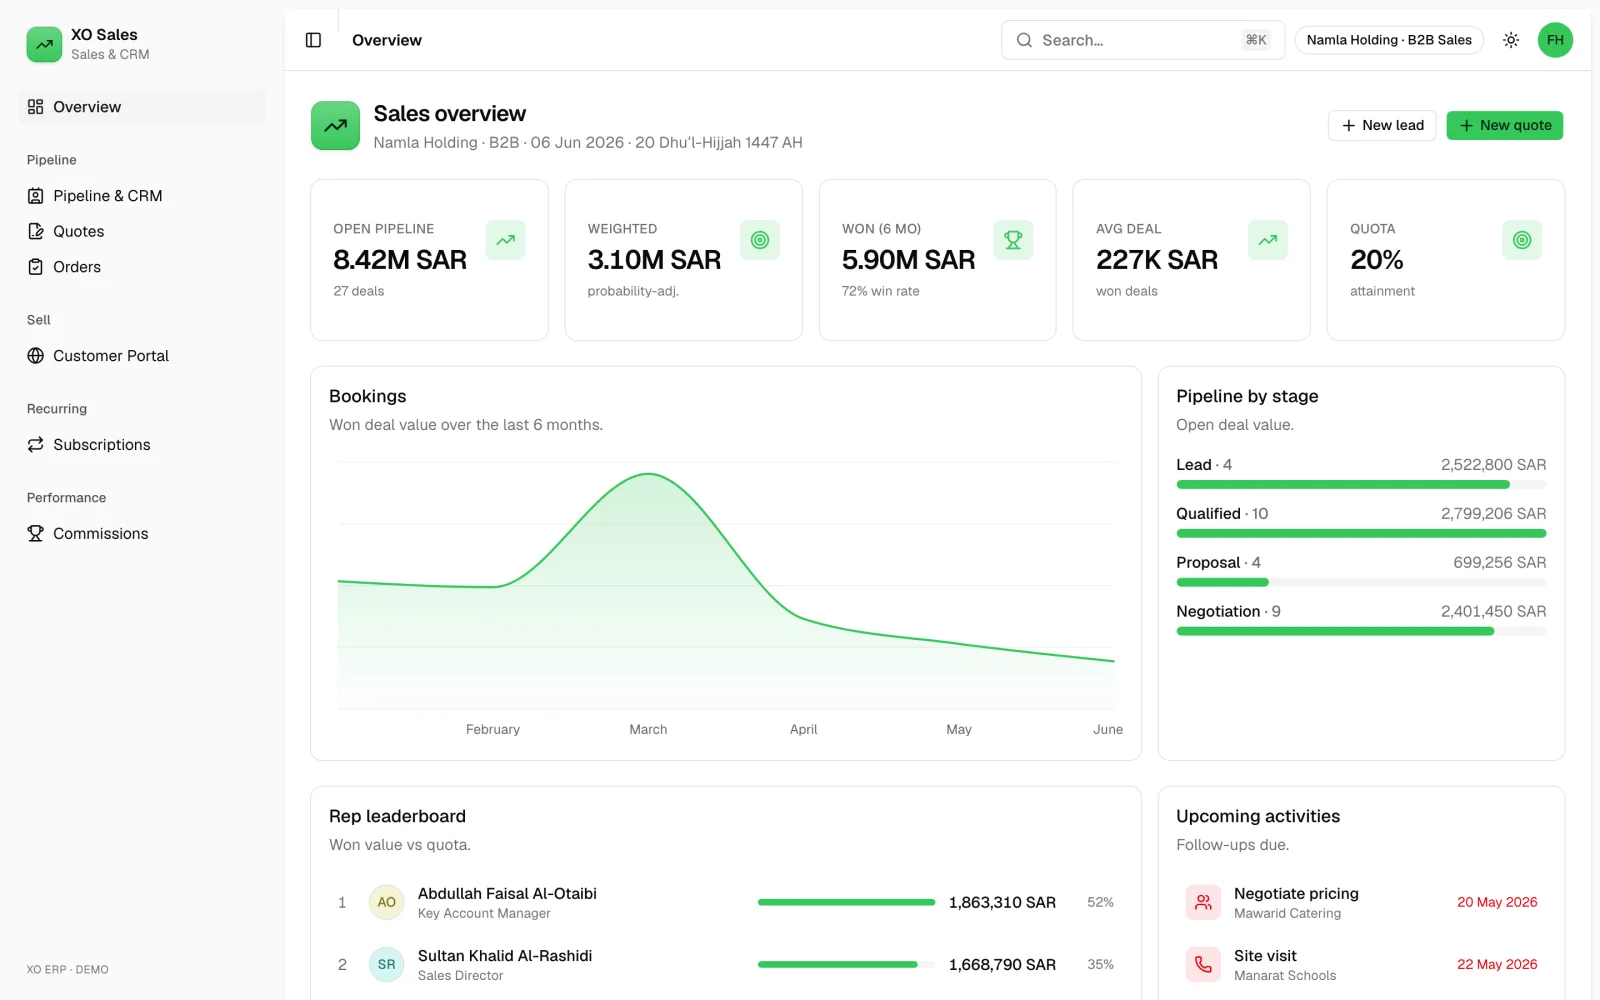The image size is (1600, 1000).
Task: Go to Quotes in sidebar
Action: tap(142, 231)
